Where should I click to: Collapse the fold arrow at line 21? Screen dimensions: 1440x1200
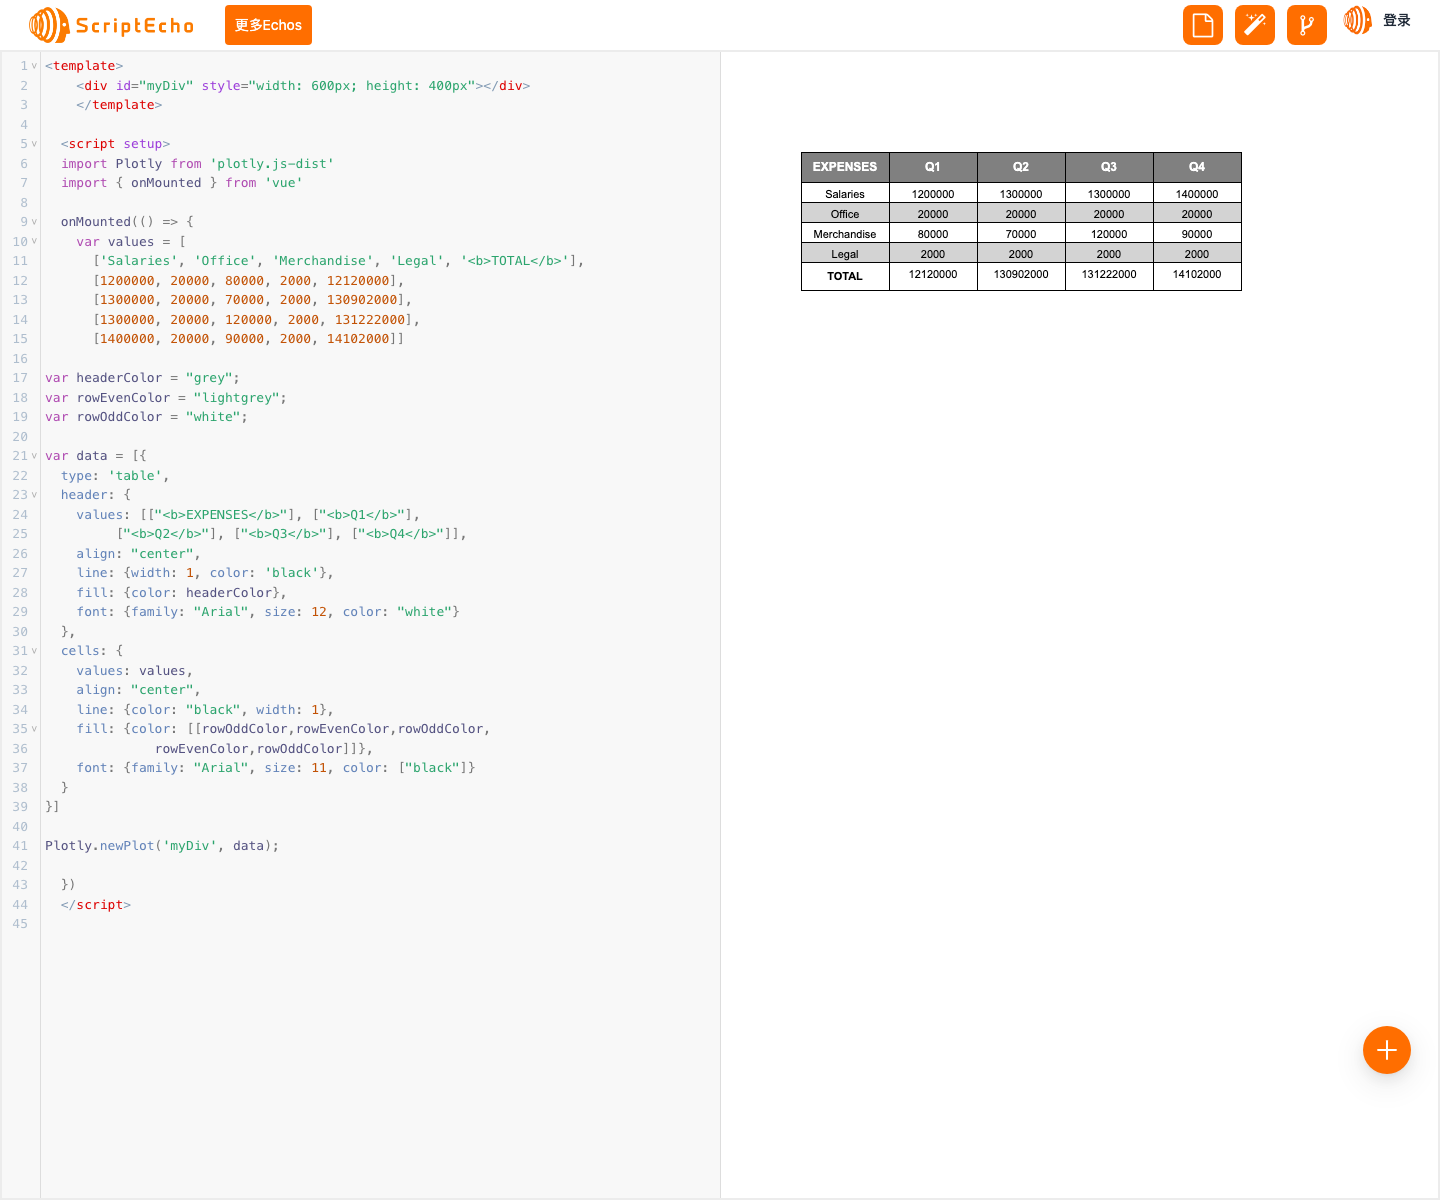click(34, 456)
